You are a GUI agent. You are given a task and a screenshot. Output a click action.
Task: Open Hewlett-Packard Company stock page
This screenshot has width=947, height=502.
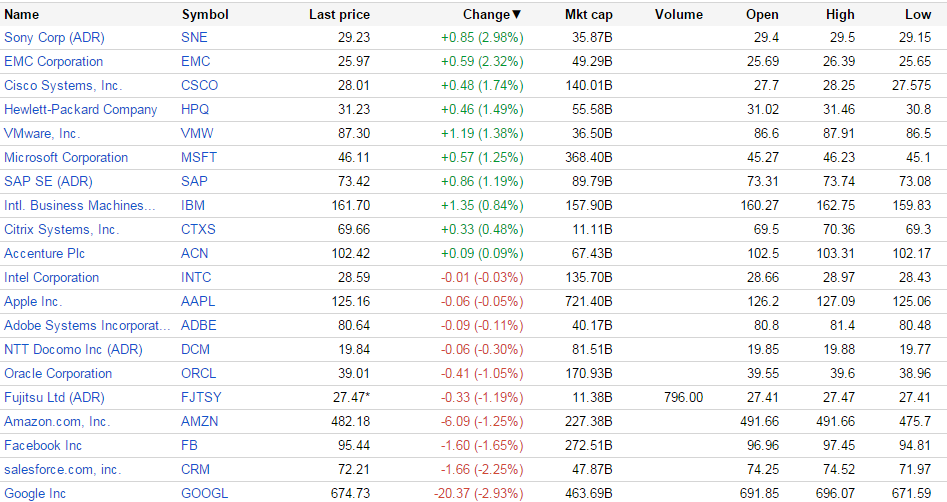(x=80, y=109)
